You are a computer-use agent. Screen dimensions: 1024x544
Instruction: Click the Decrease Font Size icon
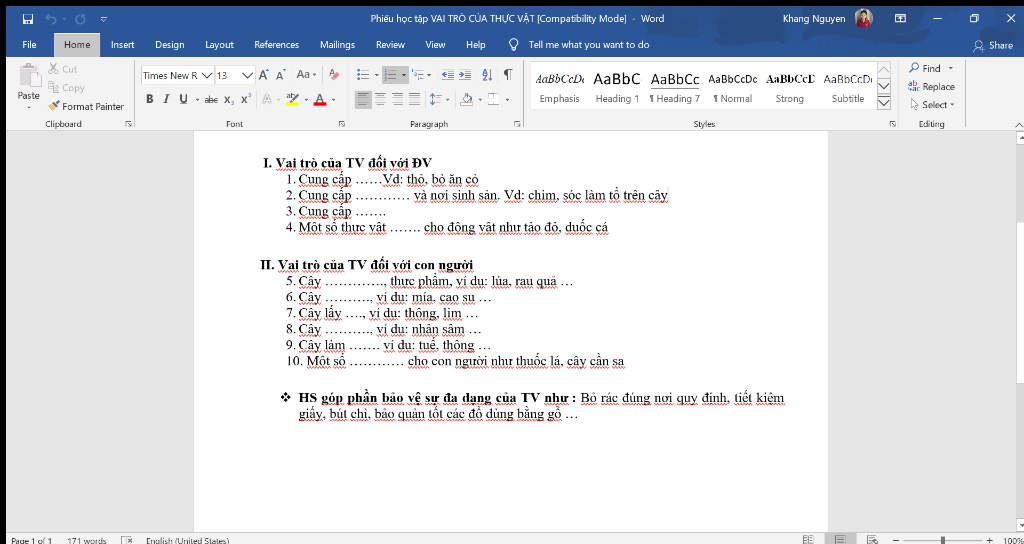pyautogui.click(x=281, y=75)
